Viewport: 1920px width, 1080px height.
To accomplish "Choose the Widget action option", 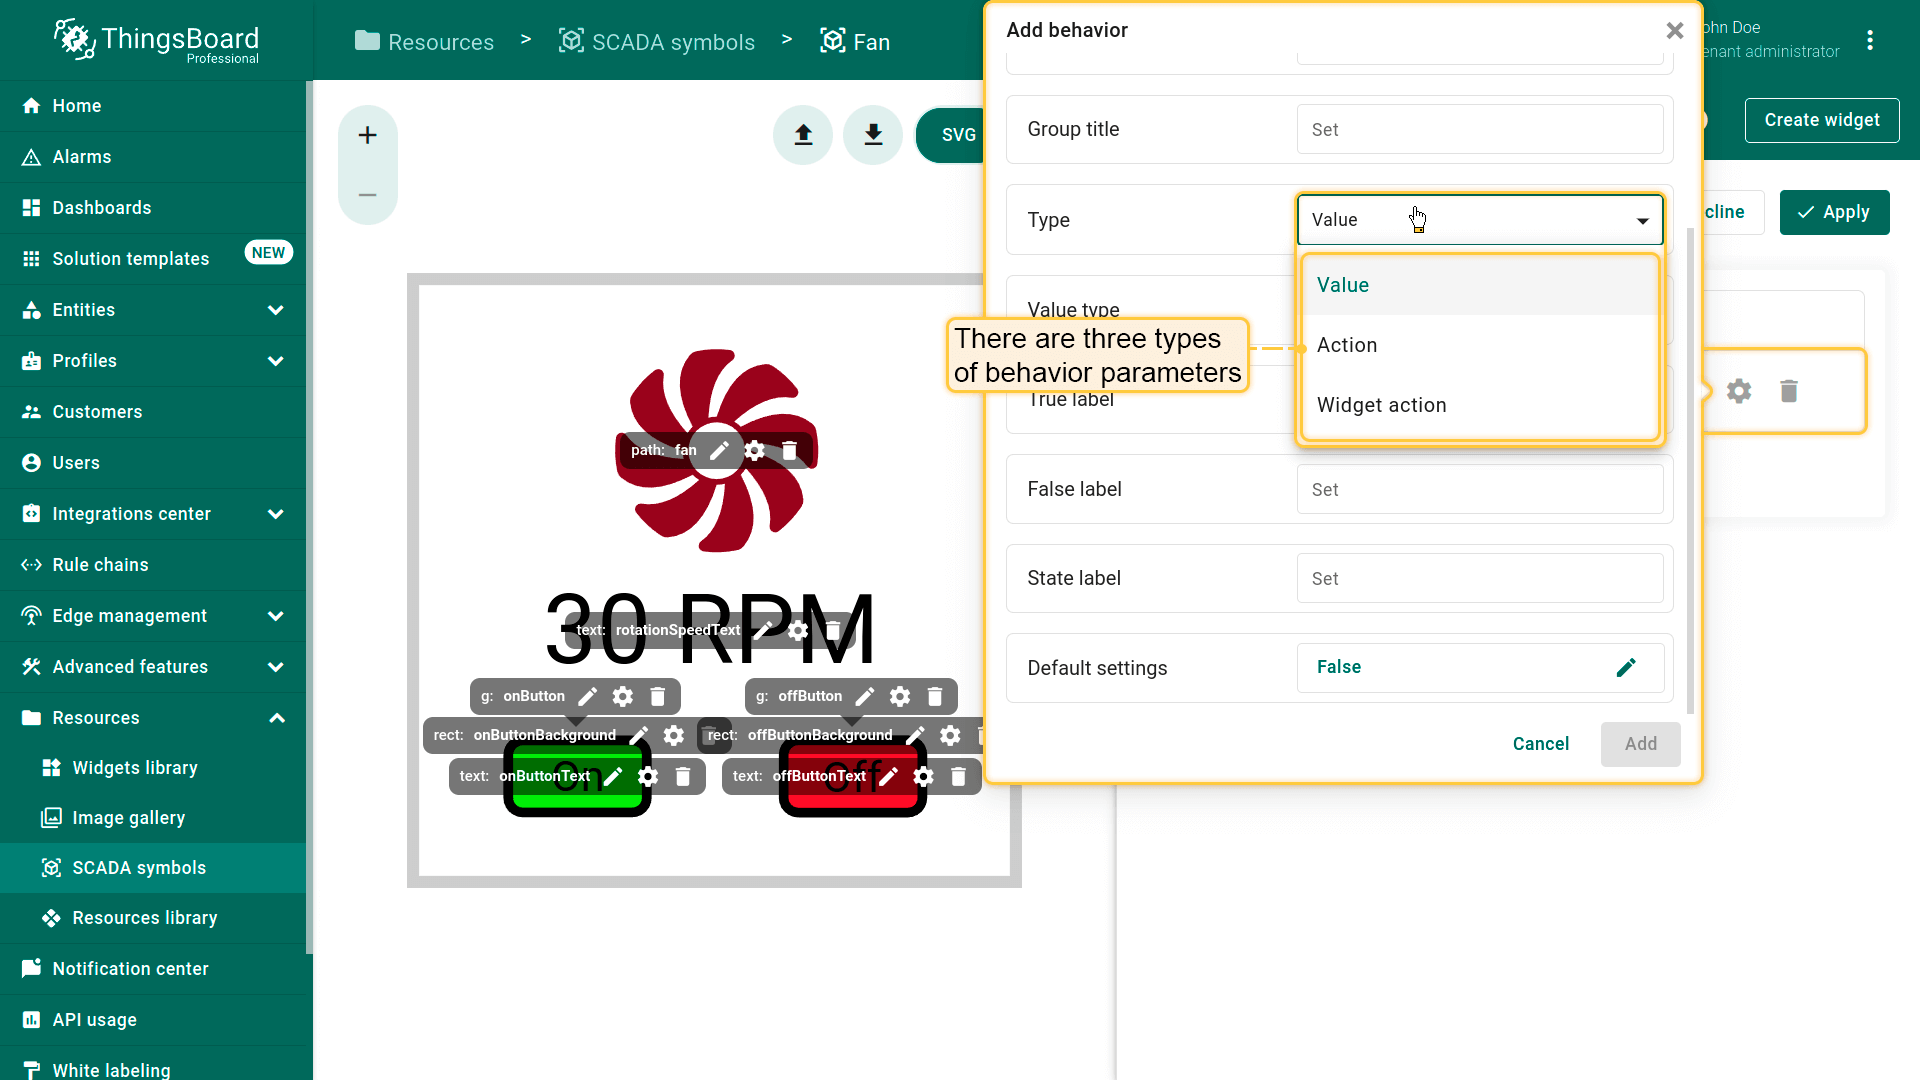I will pyautogui.click(x=1381, y=405).
